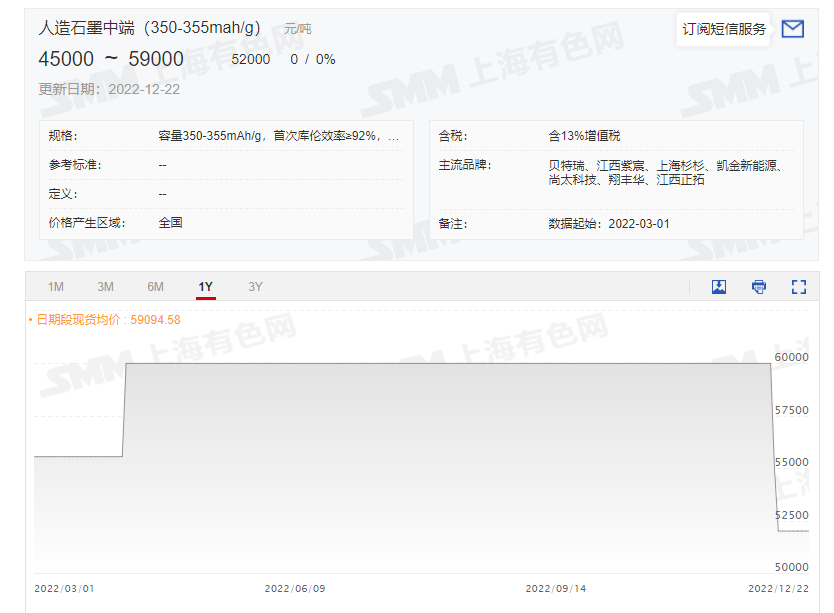Click the 数据起始：2022-03-01 remark

pyautogui.click(x=609, y=224)
